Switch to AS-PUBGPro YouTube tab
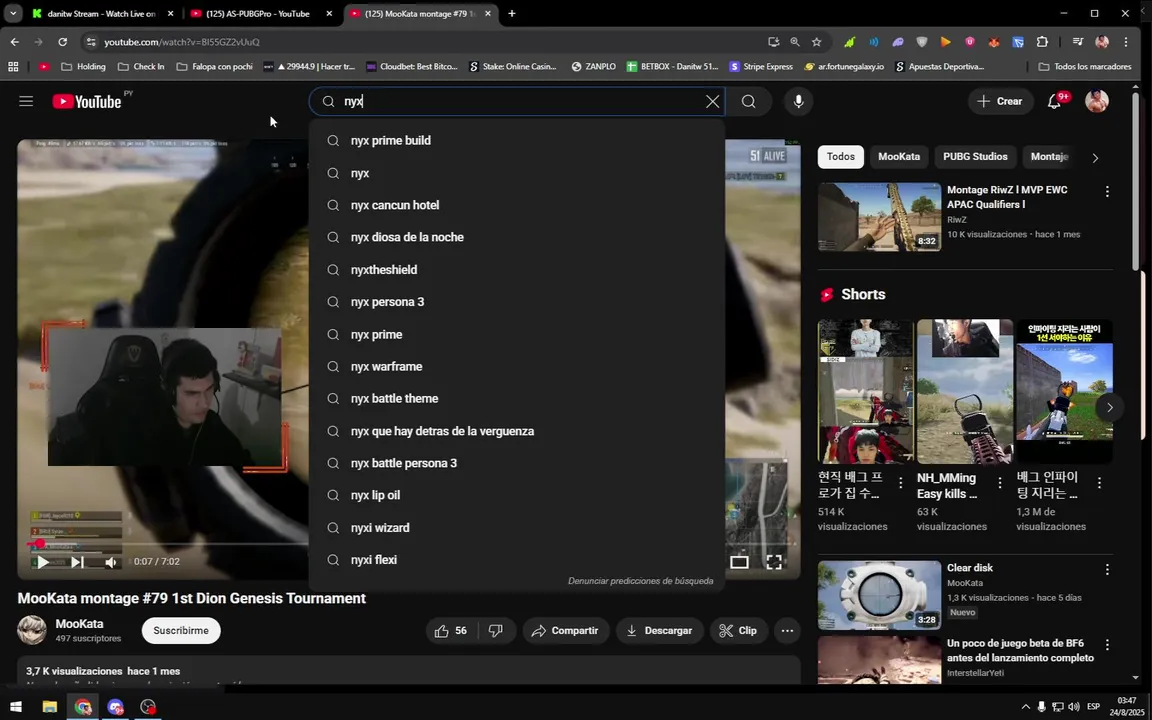Image resolution: width=1152 pixels, height=720 pixels. tap(259, 13)
